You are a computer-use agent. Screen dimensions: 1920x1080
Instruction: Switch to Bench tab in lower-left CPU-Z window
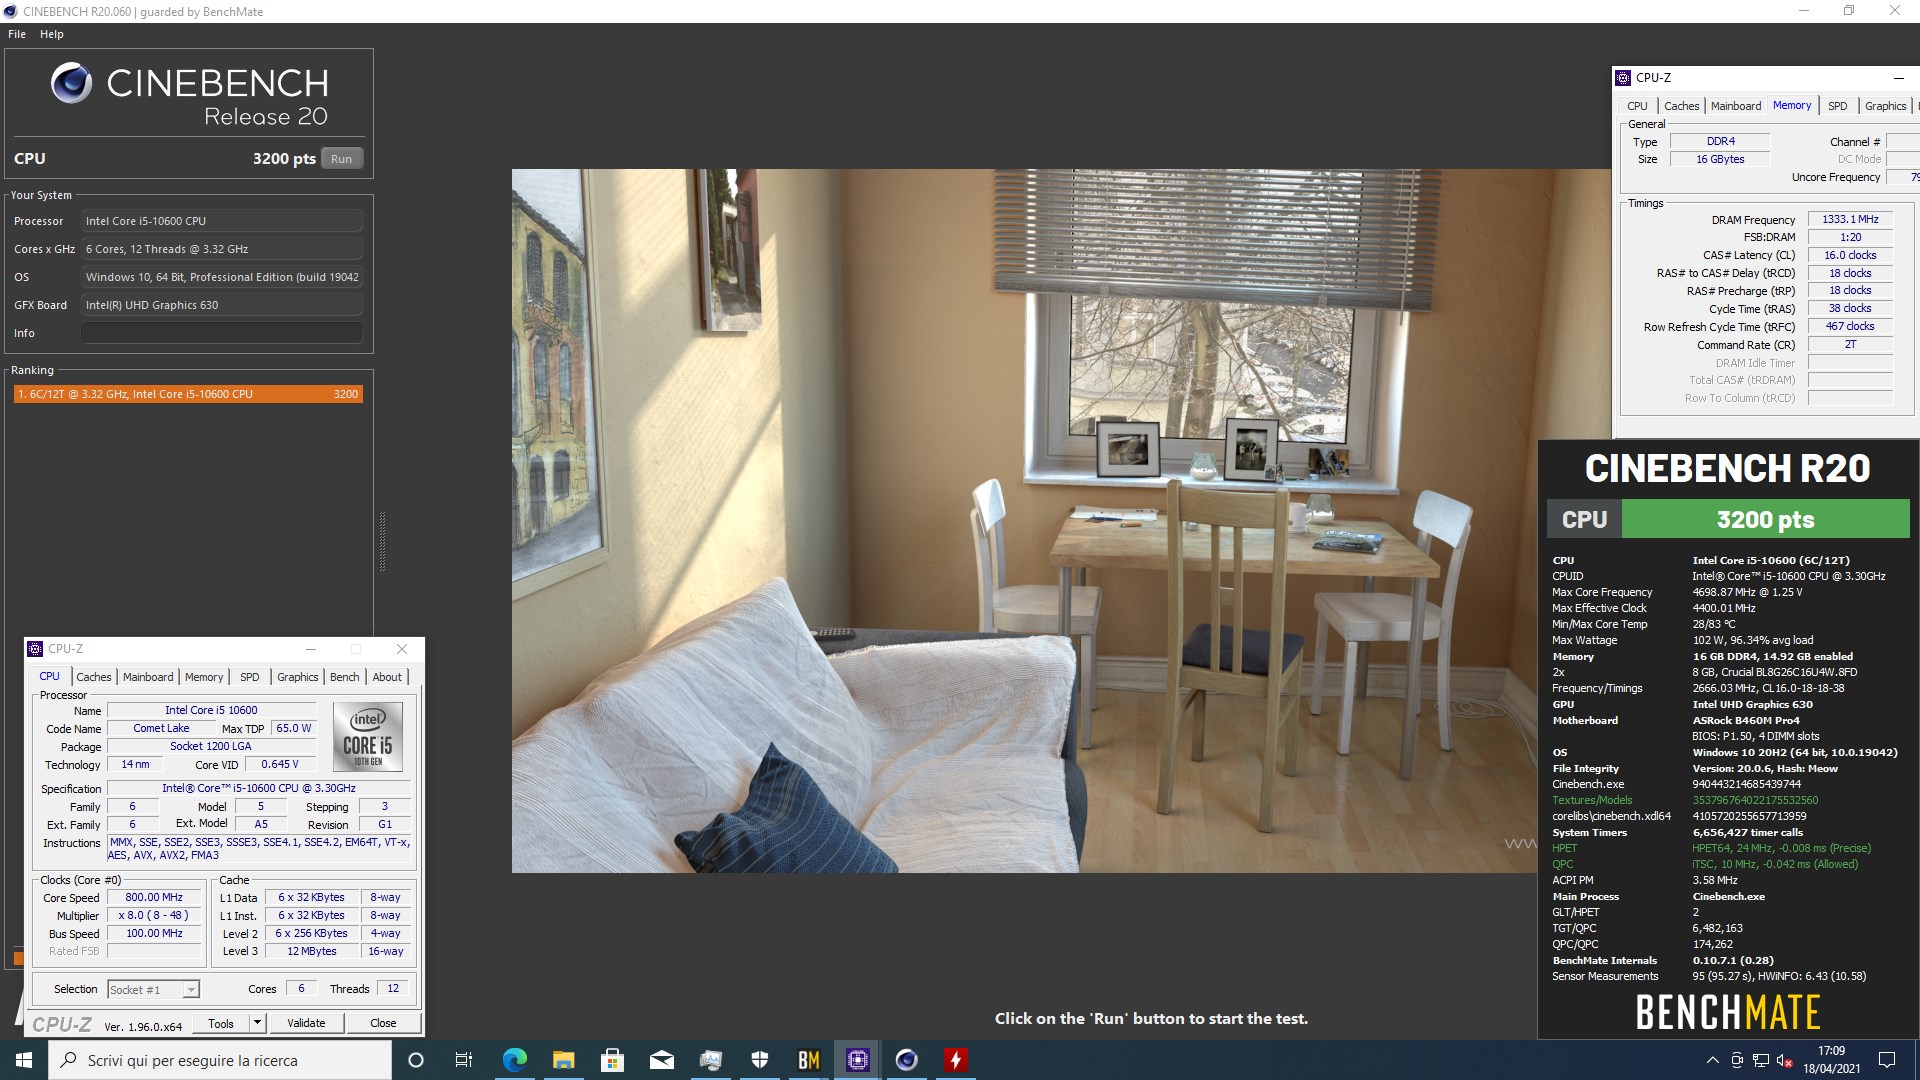pyautogui.click(x=344, y=677)
